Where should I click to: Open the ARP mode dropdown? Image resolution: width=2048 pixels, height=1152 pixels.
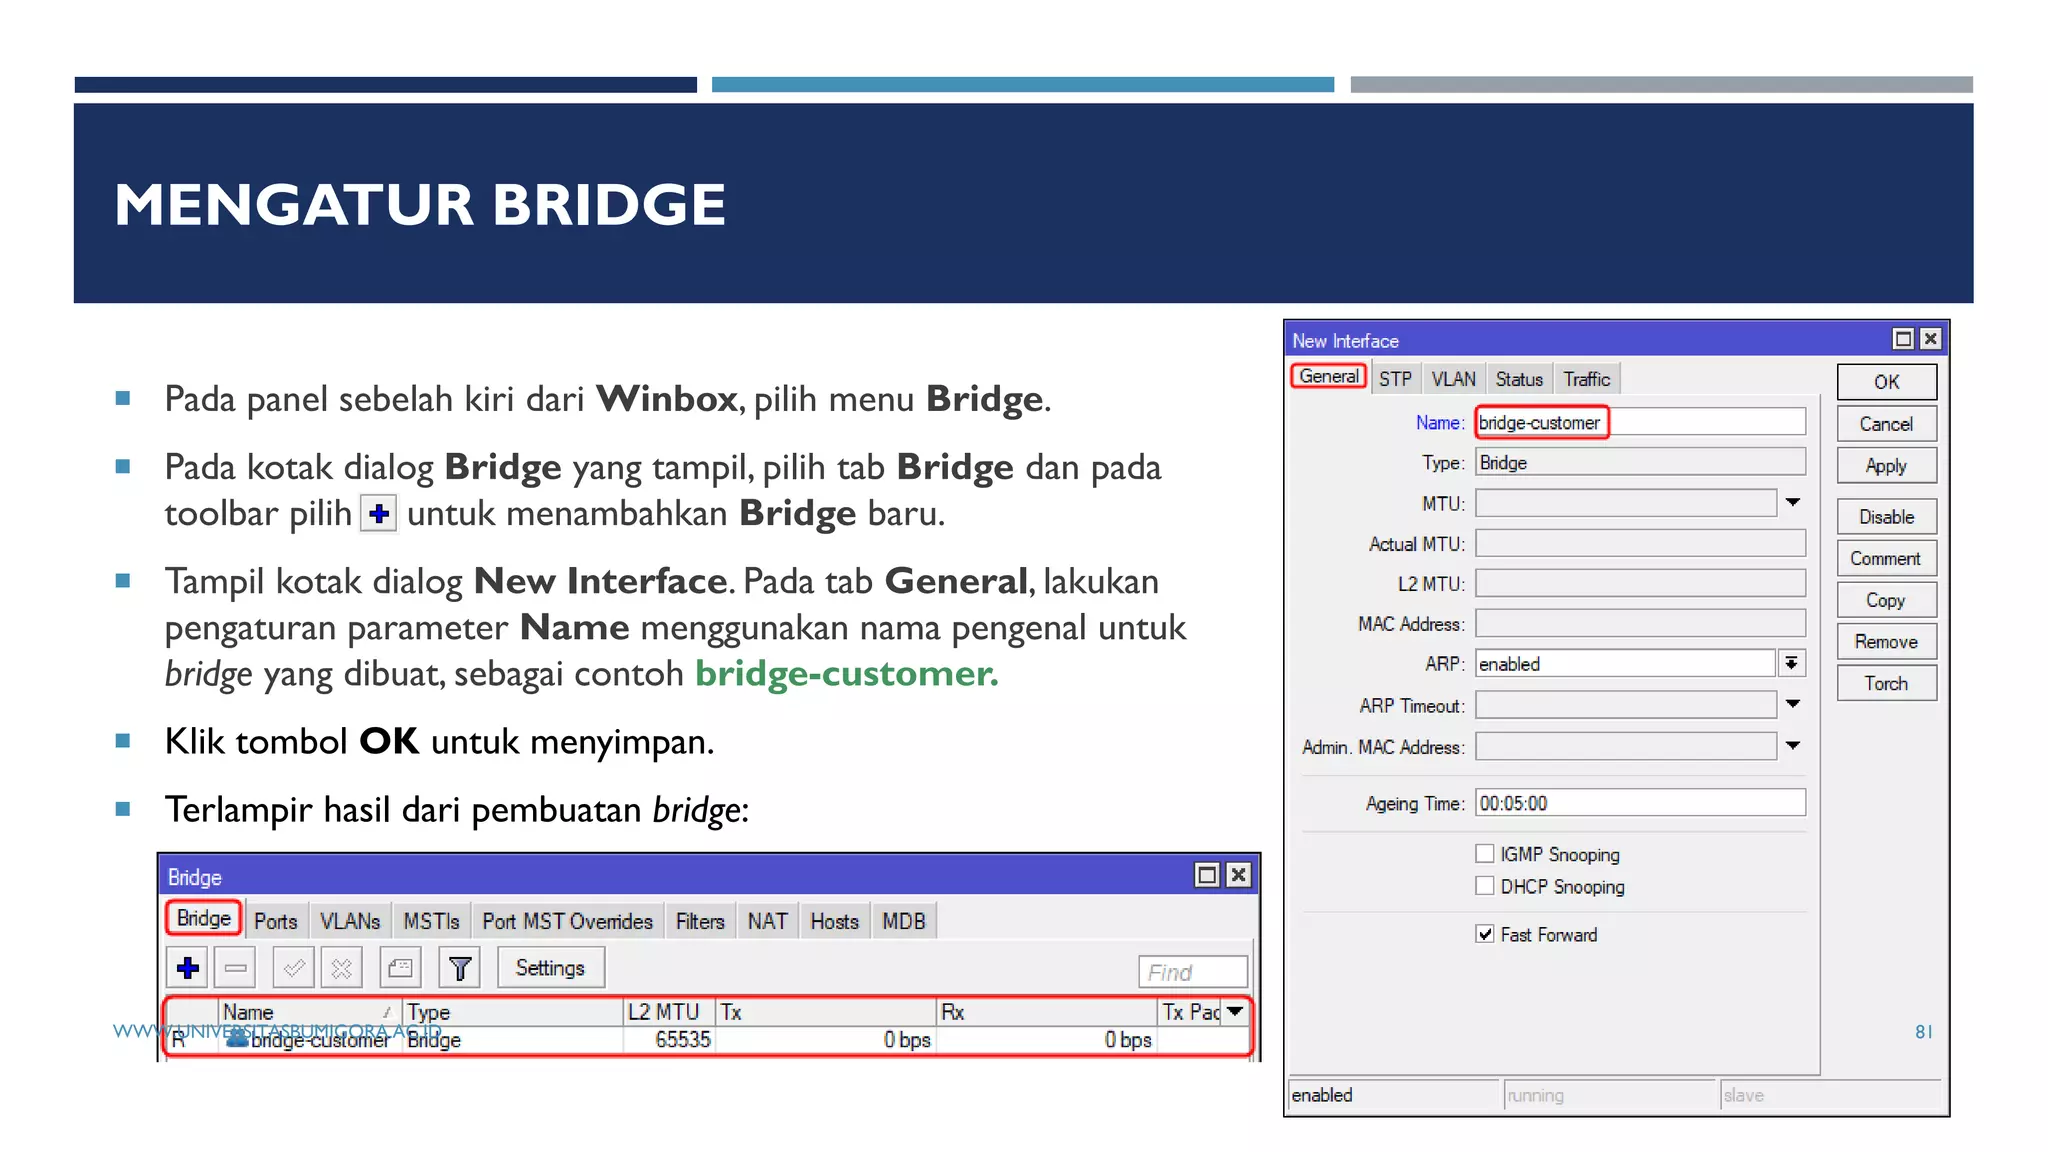pos(1792,663)
